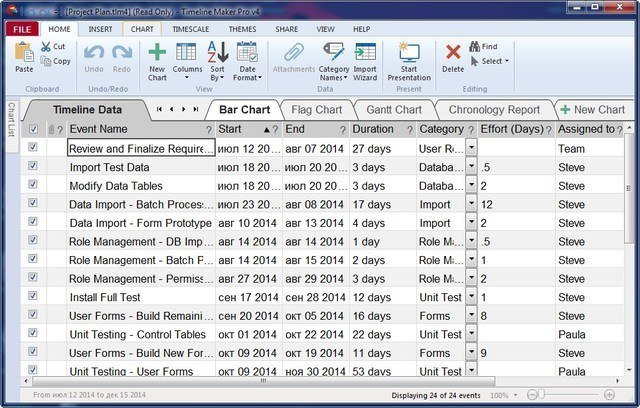Select the Review and Finalize Requirements cell

[140, 148]
